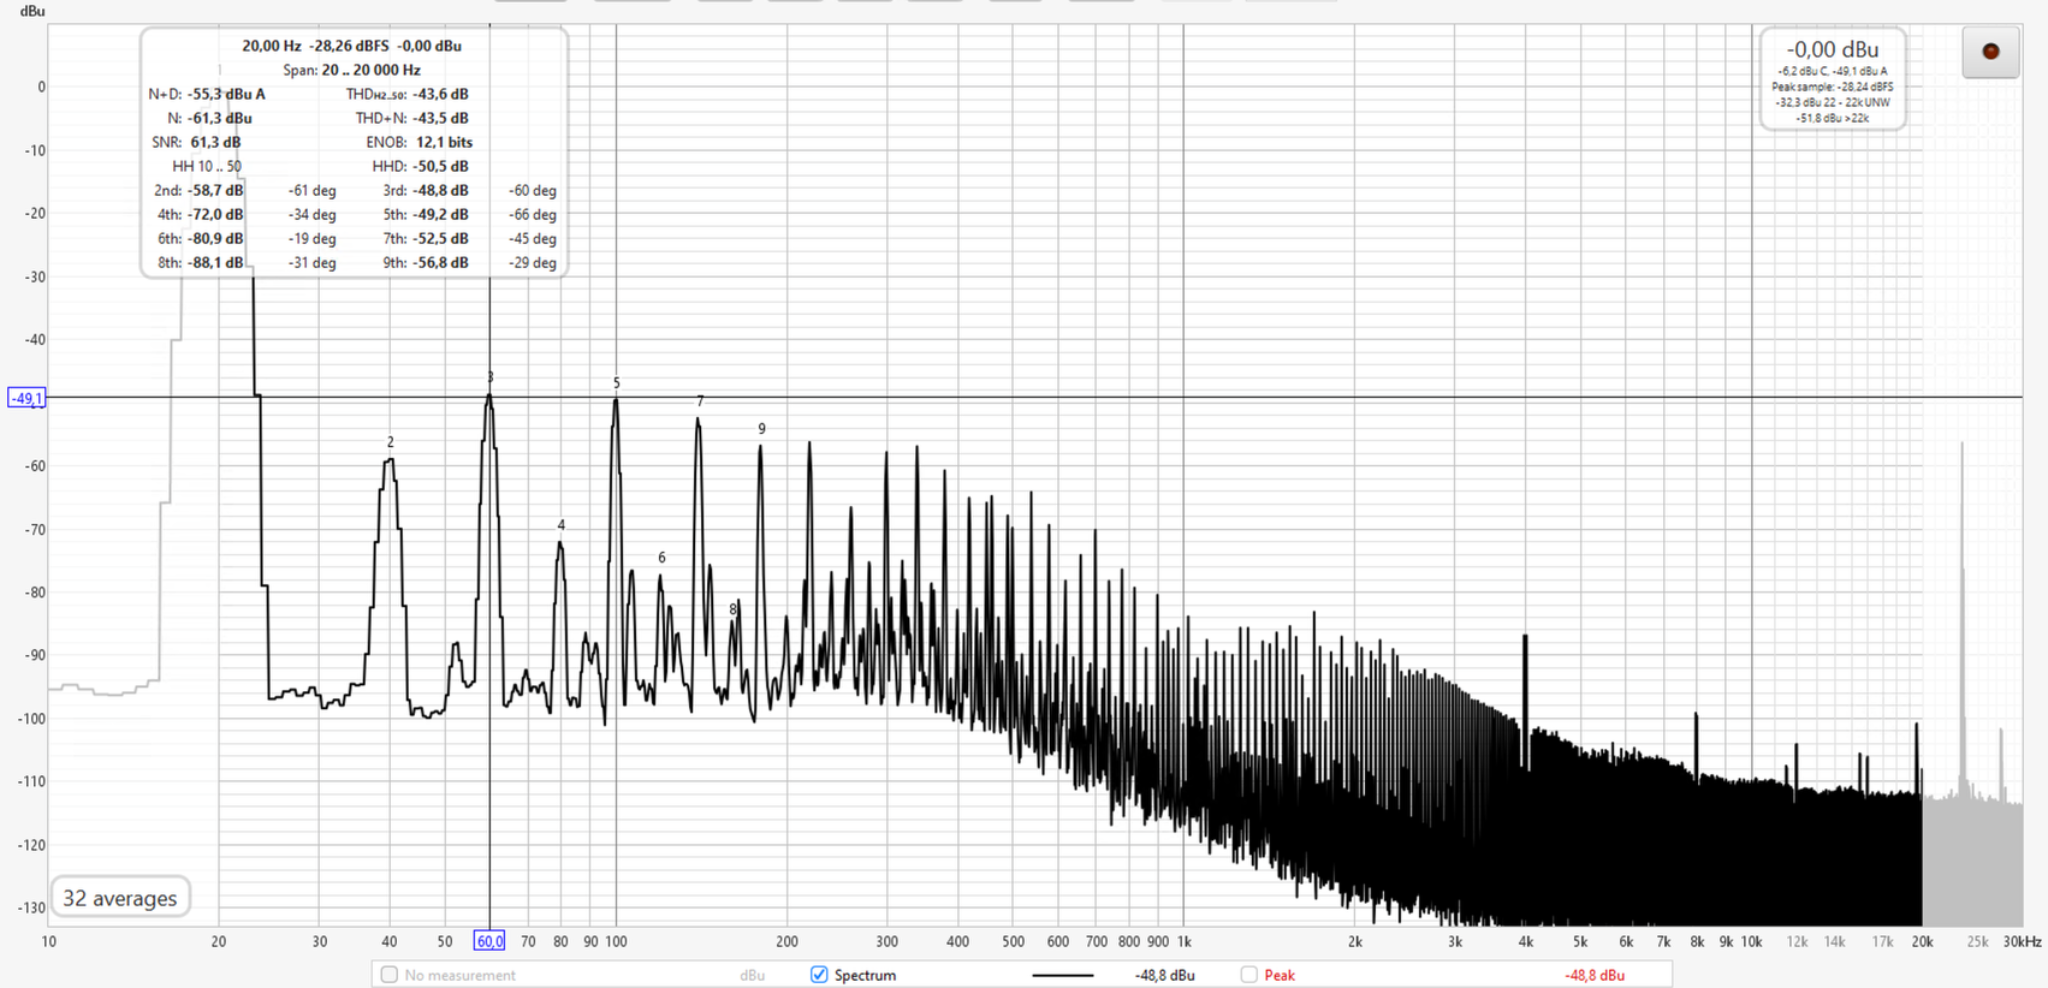Click the 2nd harmonic -58,7 dB value

[x=215, y=190]
